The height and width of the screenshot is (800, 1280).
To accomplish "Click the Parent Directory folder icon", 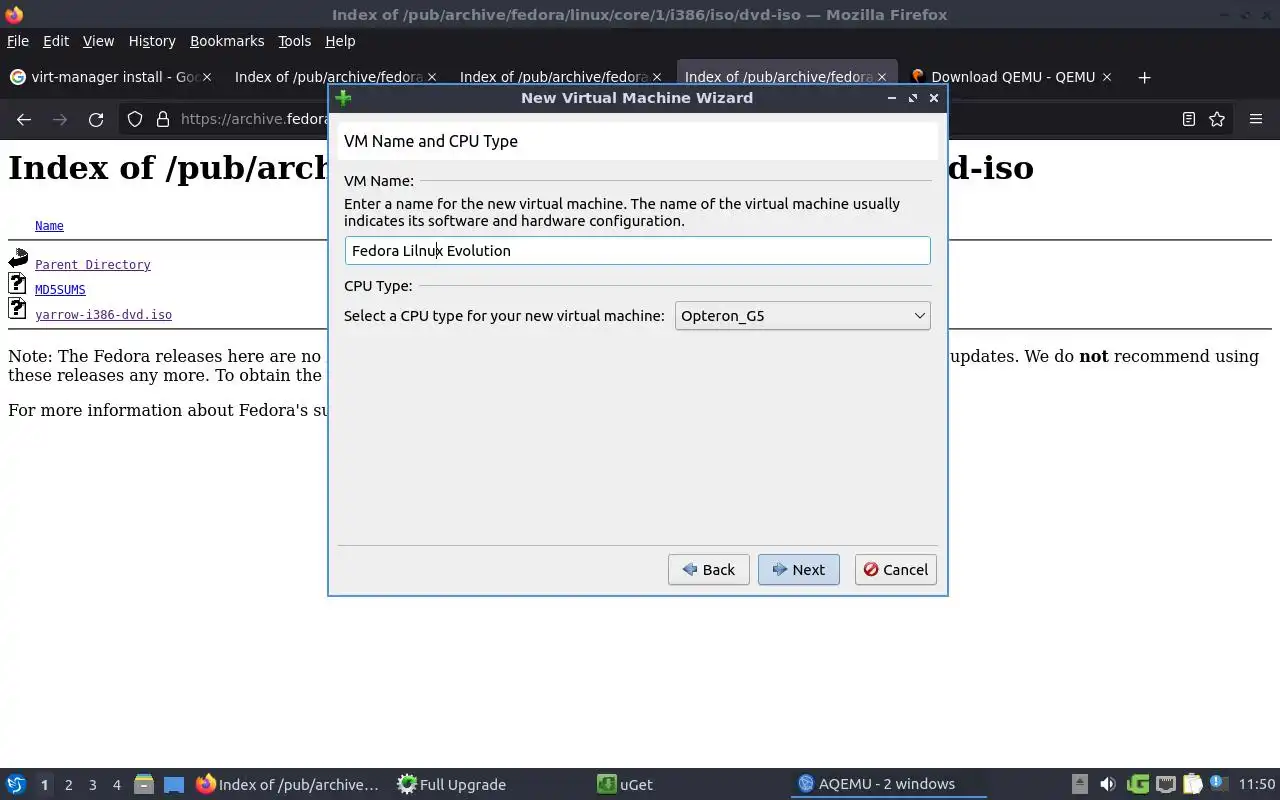I will (x=18, y=259).
